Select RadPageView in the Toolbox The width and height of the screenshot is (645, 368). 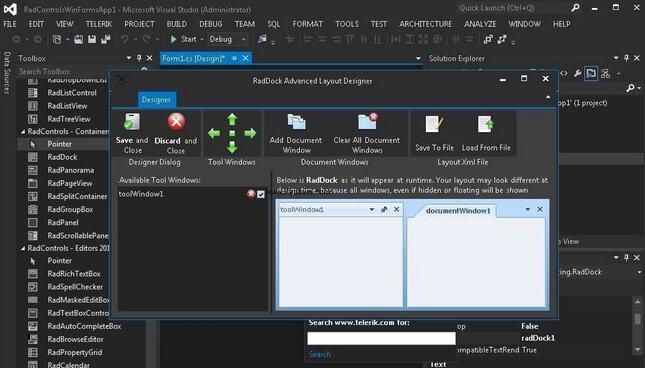[x=69, y=183]
